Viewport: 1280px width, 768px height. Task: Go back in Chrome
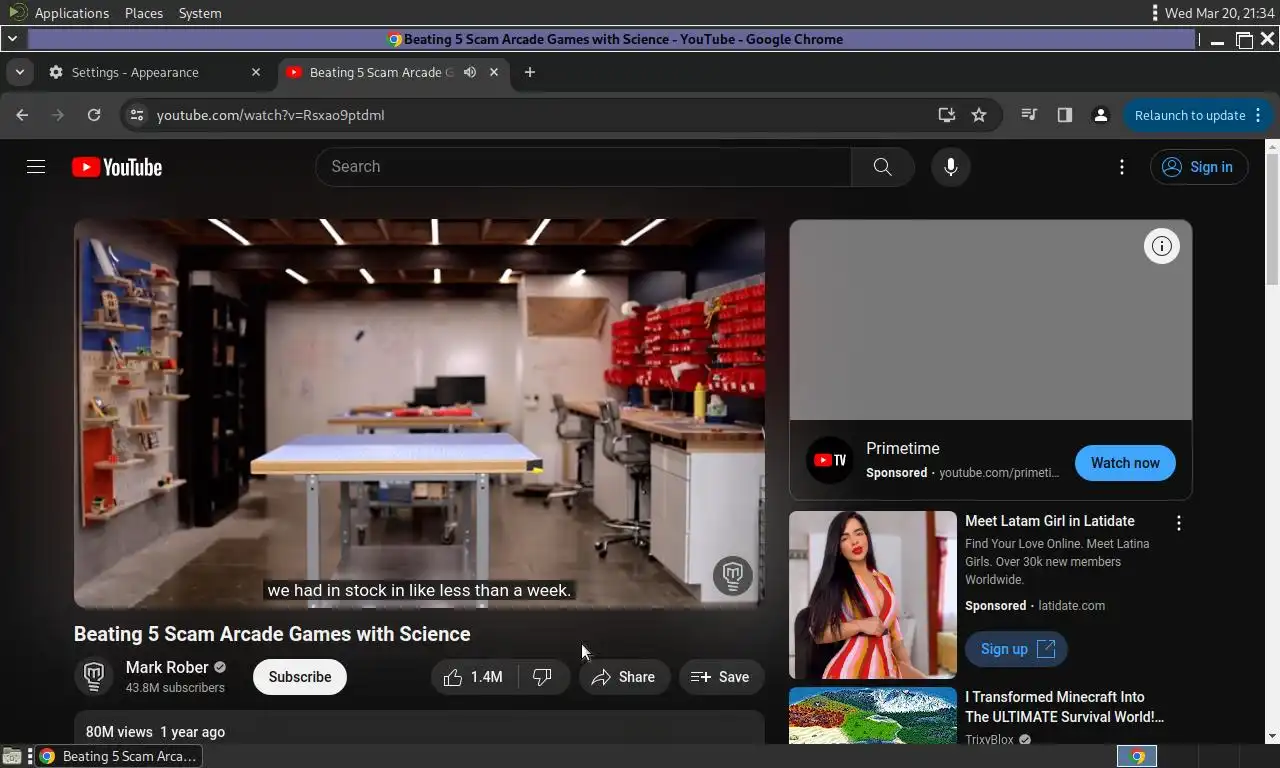[x=22, y=115]
